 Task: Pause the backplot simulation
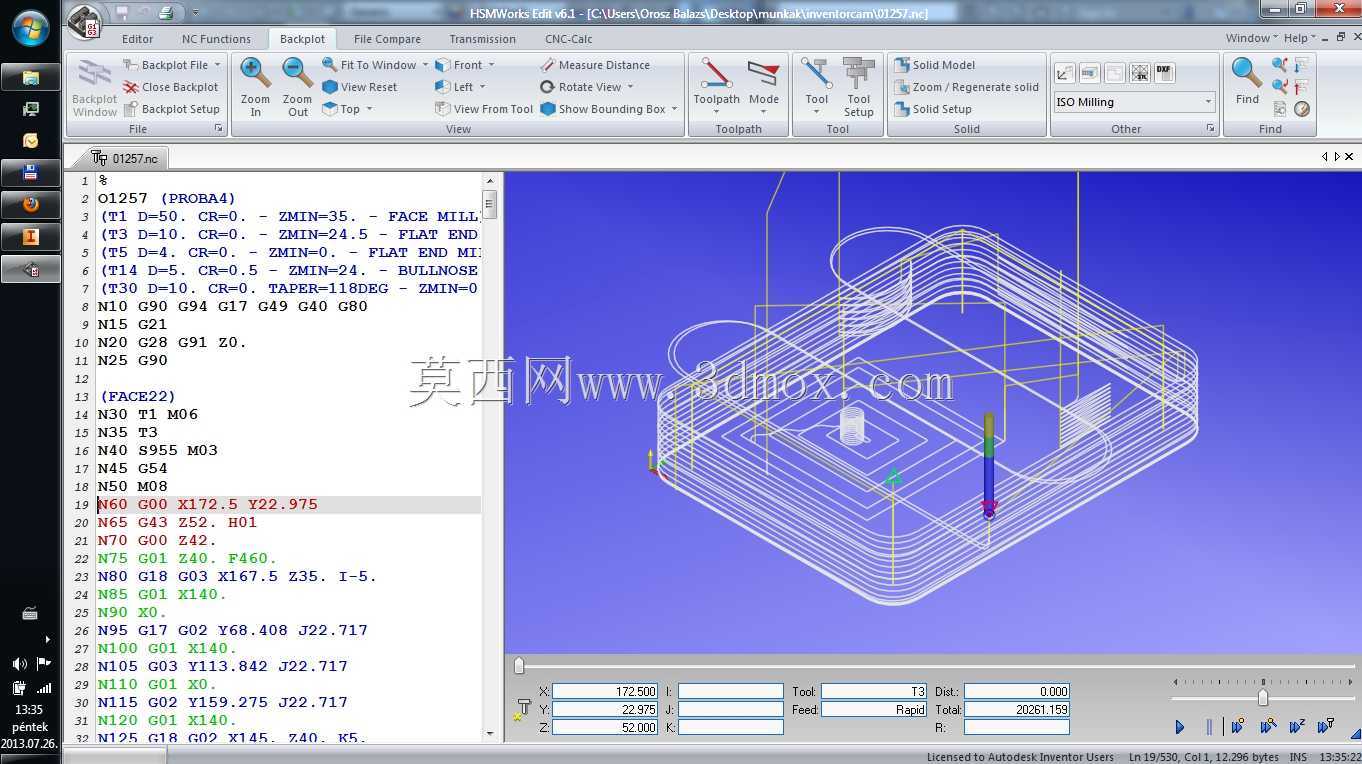point(1209,727)
